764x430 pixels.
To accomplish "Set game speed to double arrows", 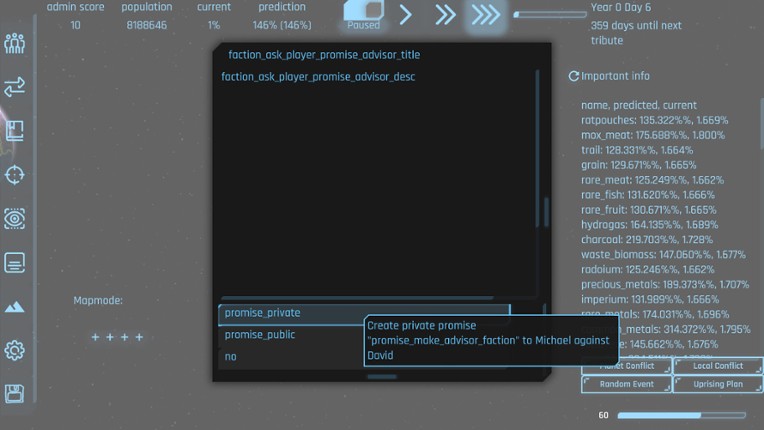I will (x=446, y=15).
